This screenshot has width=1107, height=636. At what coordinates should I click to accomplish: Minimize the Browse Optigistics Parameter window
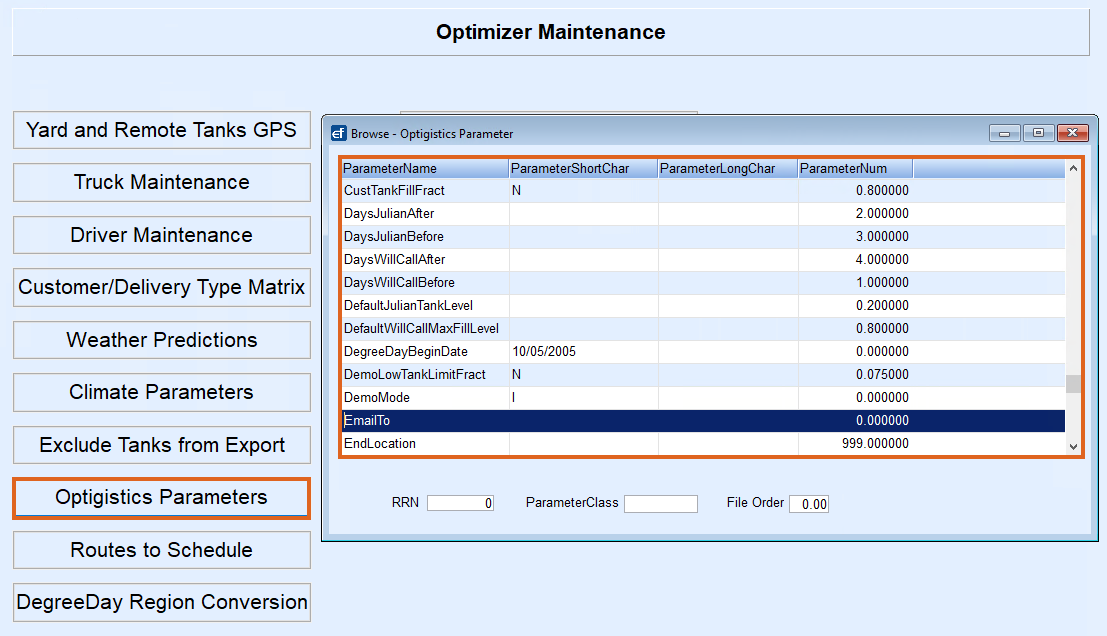1005,133
